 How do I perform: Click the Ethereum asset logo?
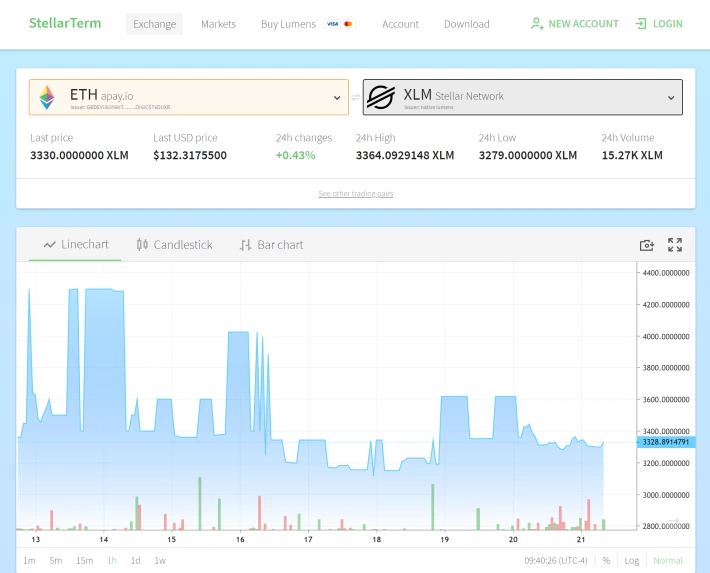point(47,97)
